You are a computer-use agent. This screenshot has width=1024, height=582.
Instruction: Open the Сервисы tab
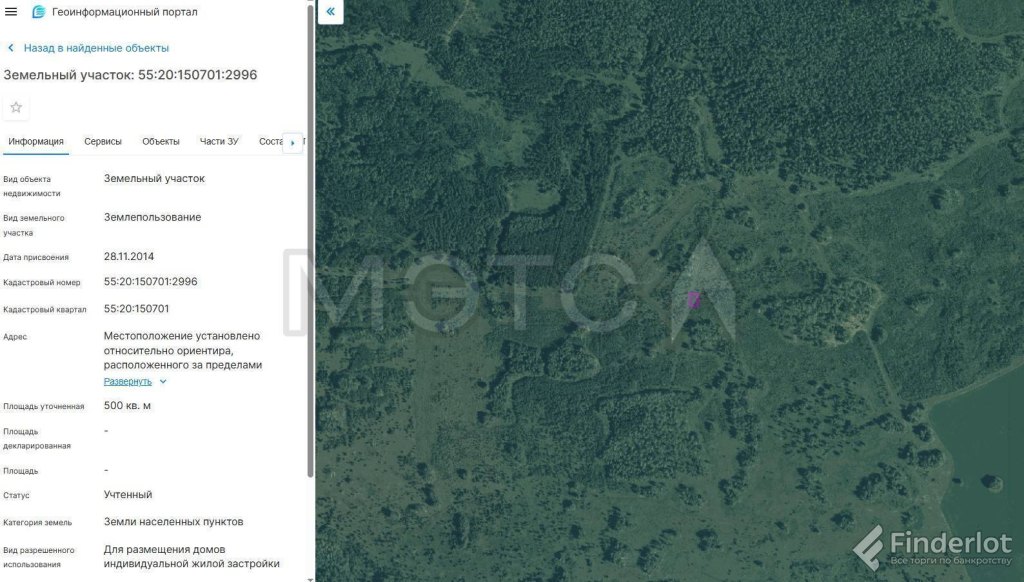tap(103, 142)
